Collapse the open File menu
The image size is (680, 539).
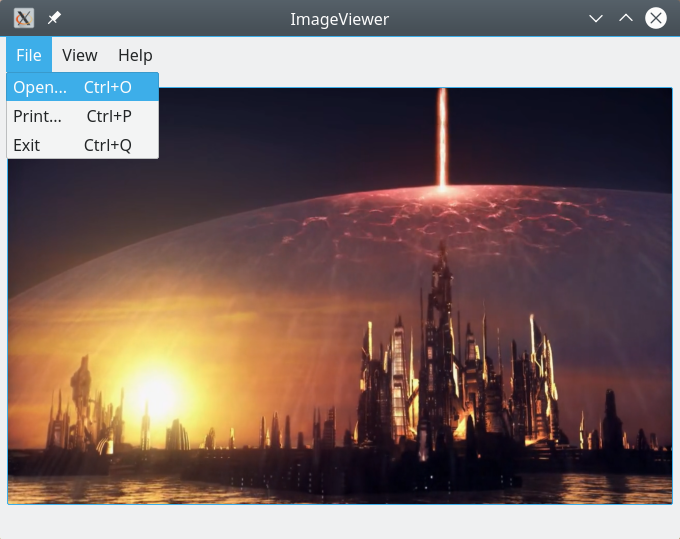tap(29, 55)
